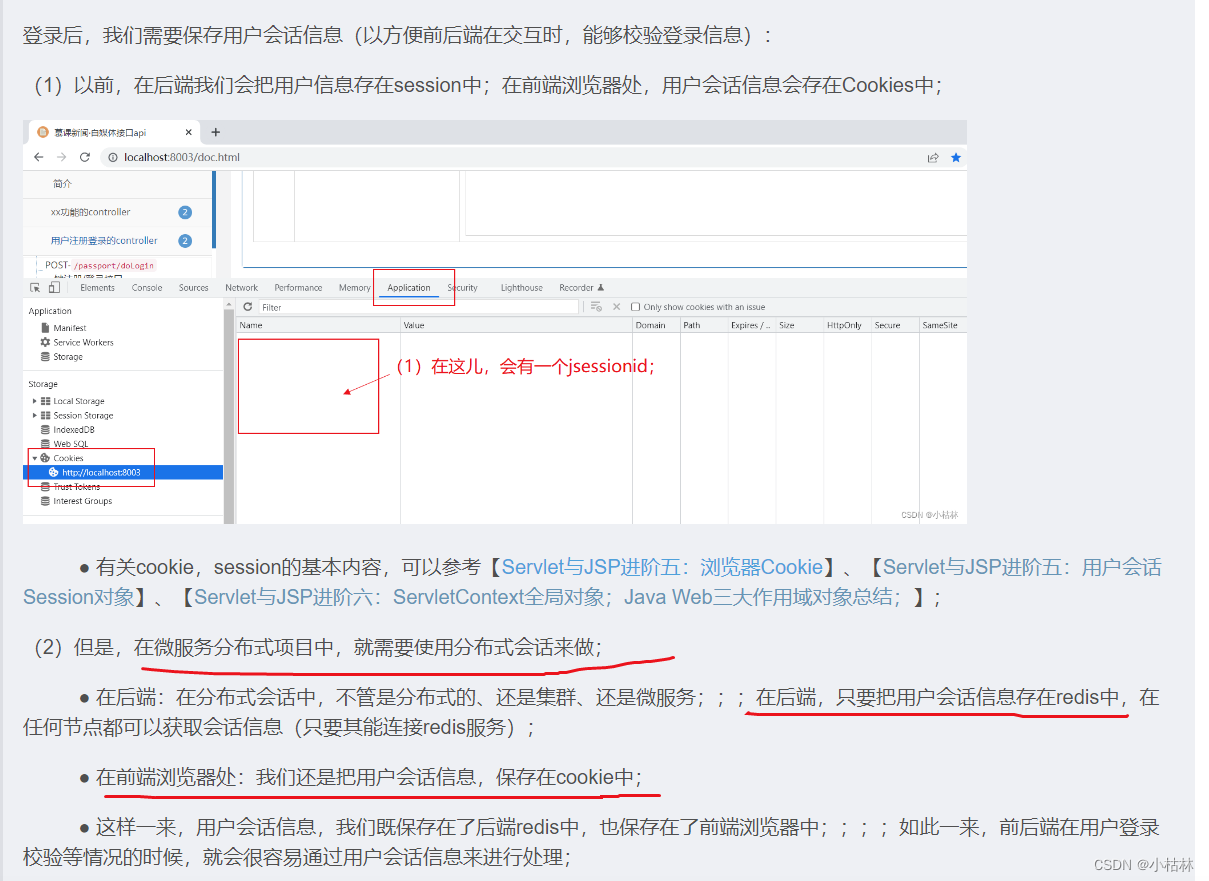The width and height of the screenshot is (1209, 881).
Task: Click the IndexedDB database icon
Action: tap(45, 430)
